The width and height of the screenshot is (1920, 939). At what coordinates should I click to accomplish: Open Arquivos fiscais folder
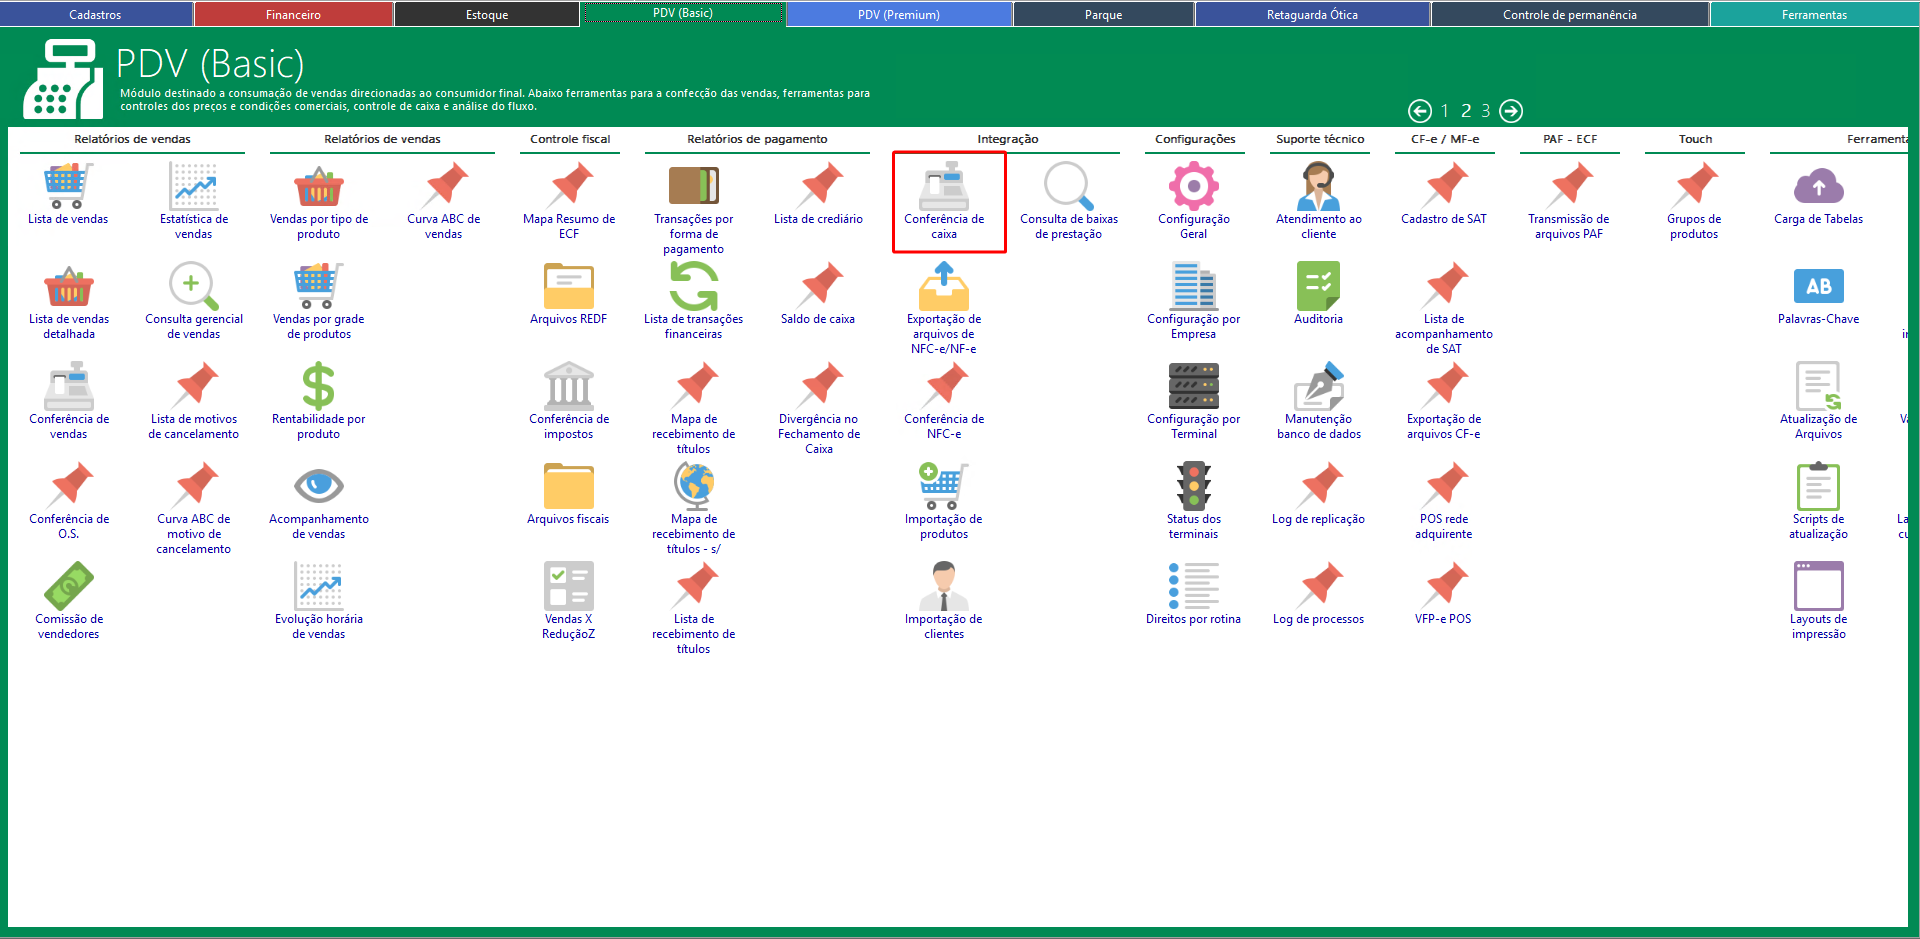coord(568,487)
